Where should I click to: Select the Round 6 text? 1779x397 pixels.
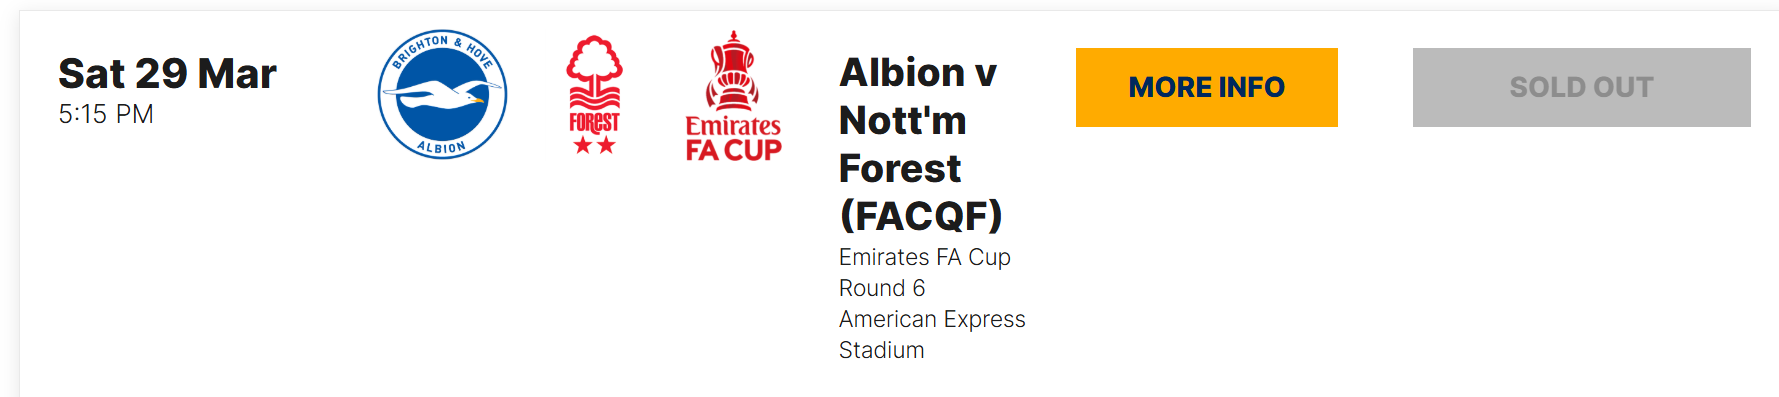coord(882,288)
